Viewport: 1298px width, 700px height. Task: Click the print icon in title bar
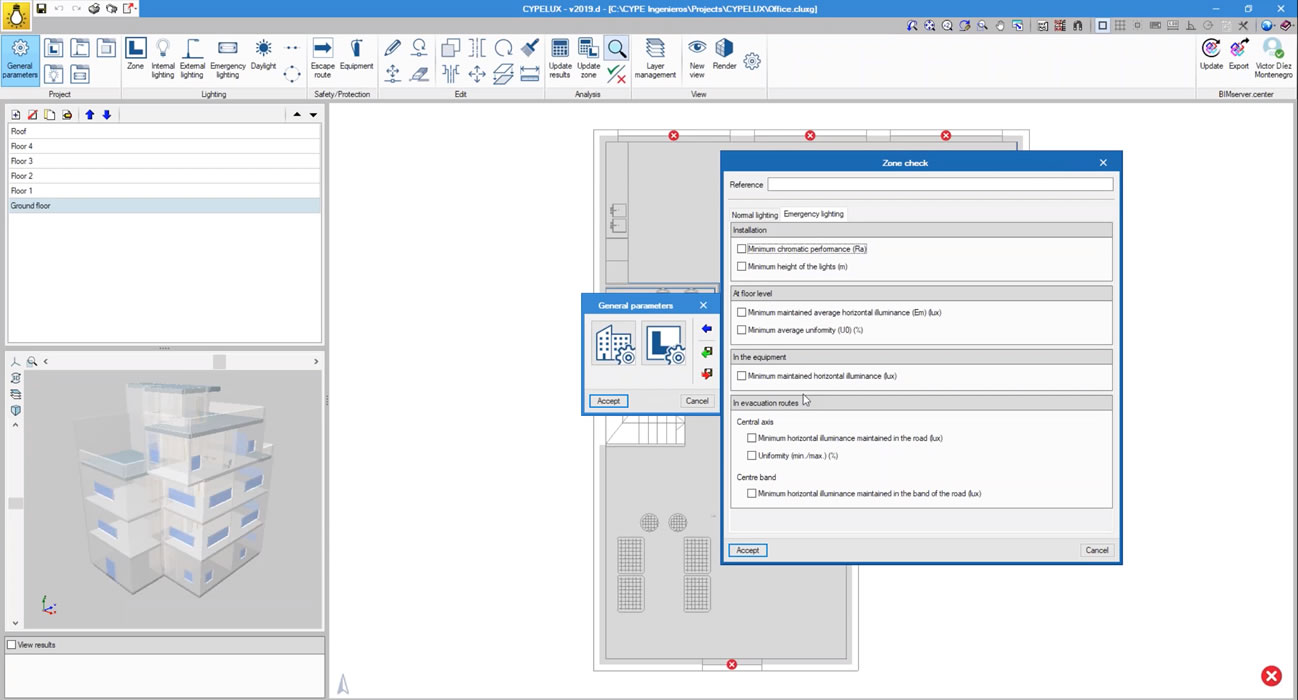click(94, 9)
